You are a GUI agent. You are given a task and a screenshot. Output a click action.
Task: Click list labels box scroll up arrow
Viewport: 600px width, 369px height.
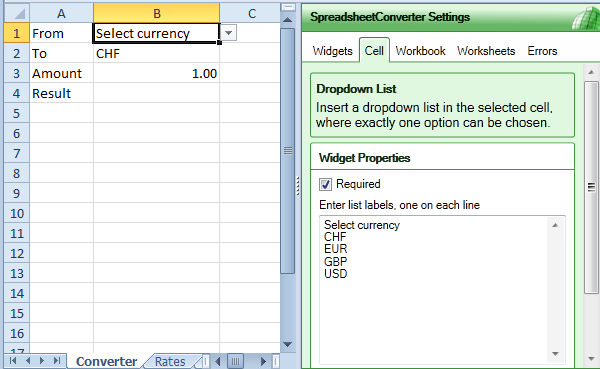coord(556,225)
